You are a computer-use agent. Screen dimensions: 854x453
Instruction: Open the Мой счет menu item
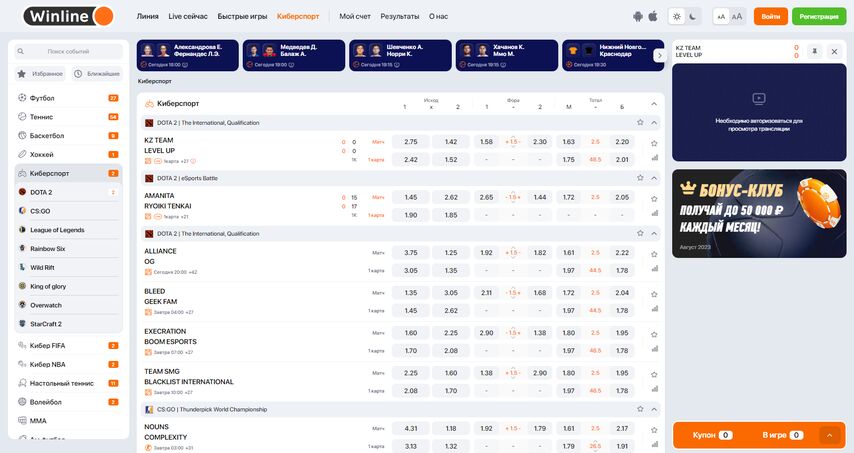click(x=355, y=16)
